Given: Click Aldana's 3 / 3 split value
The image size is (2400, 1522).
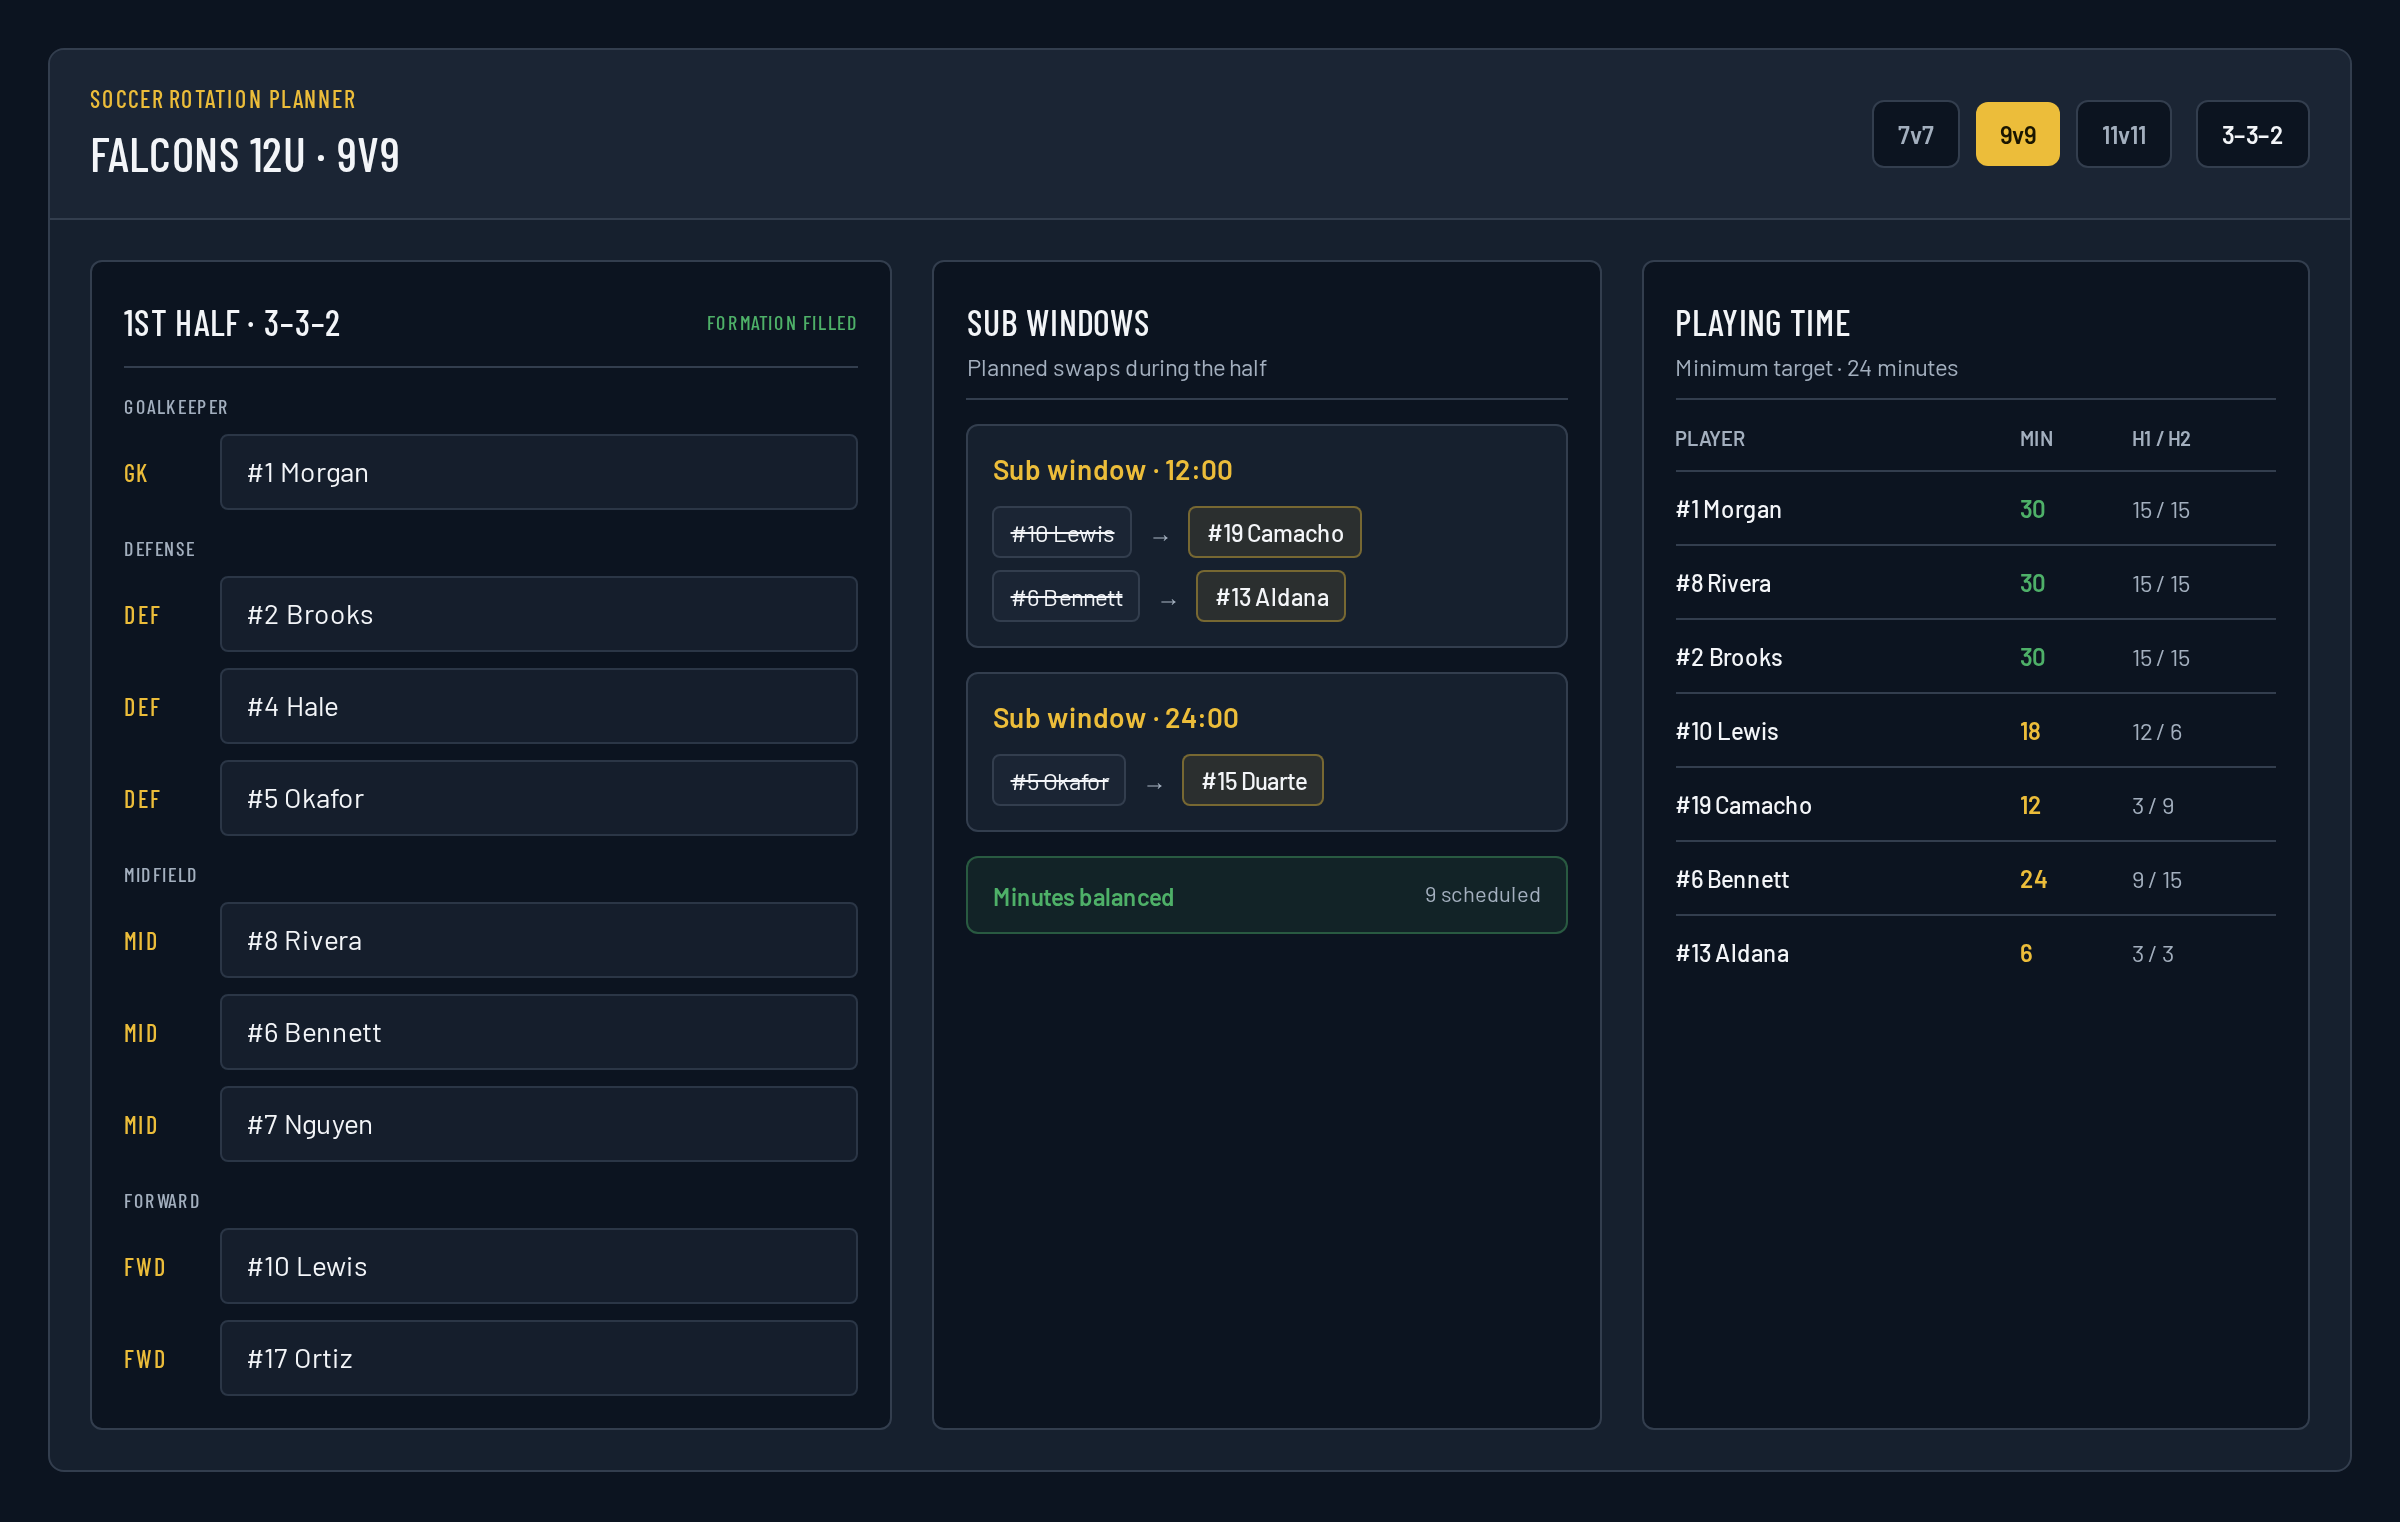Looking at the screenshot, I should pos(2152,953).
